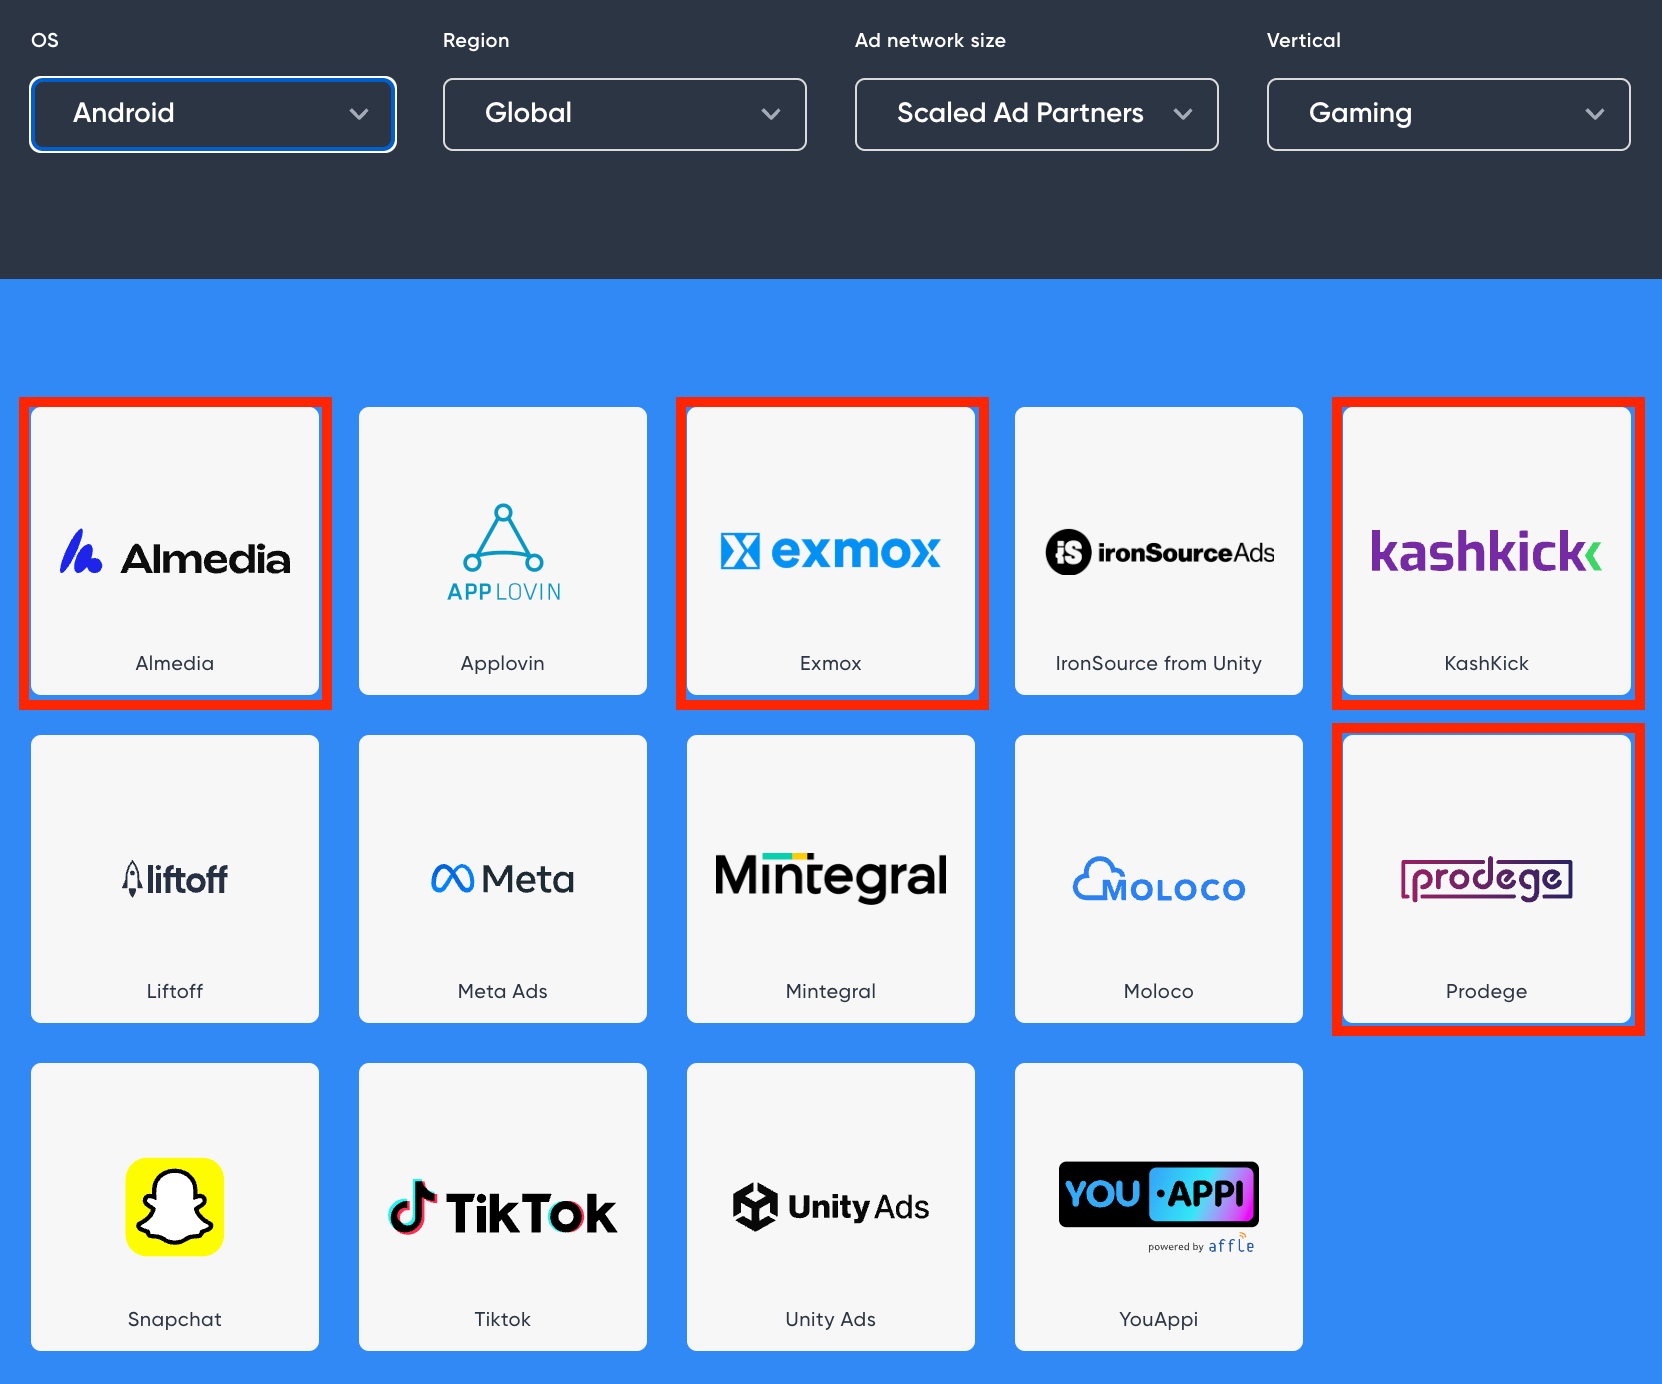Click the liftoff rocket logo

pyautogui.click(x=175, y=879)
